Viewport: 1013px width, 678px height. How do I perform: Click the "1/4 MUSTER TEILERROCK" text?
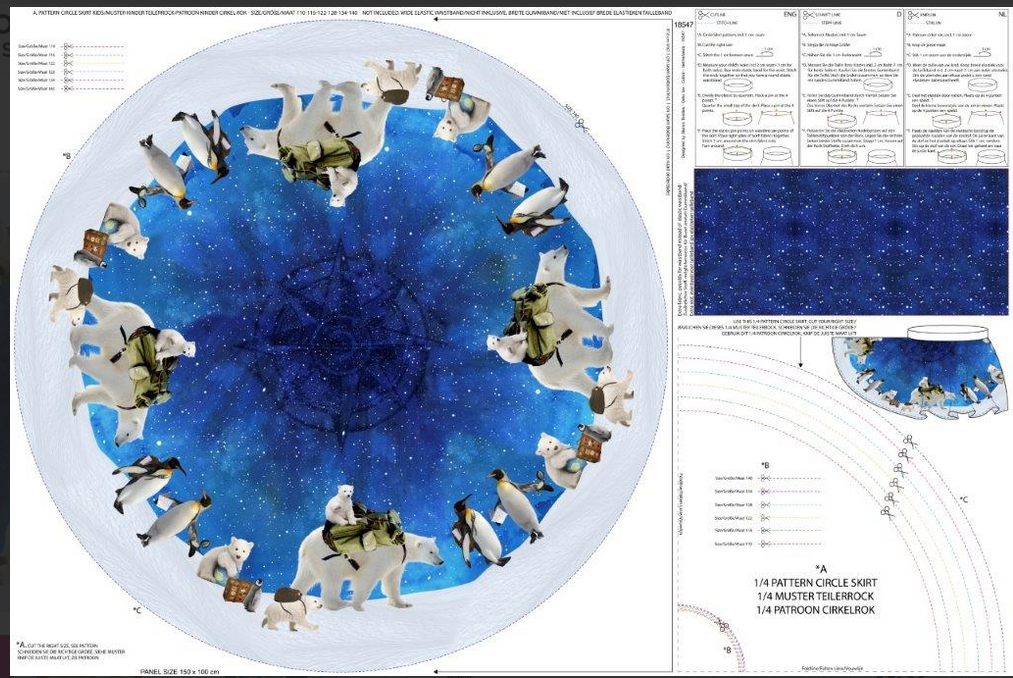pos(816,596)
